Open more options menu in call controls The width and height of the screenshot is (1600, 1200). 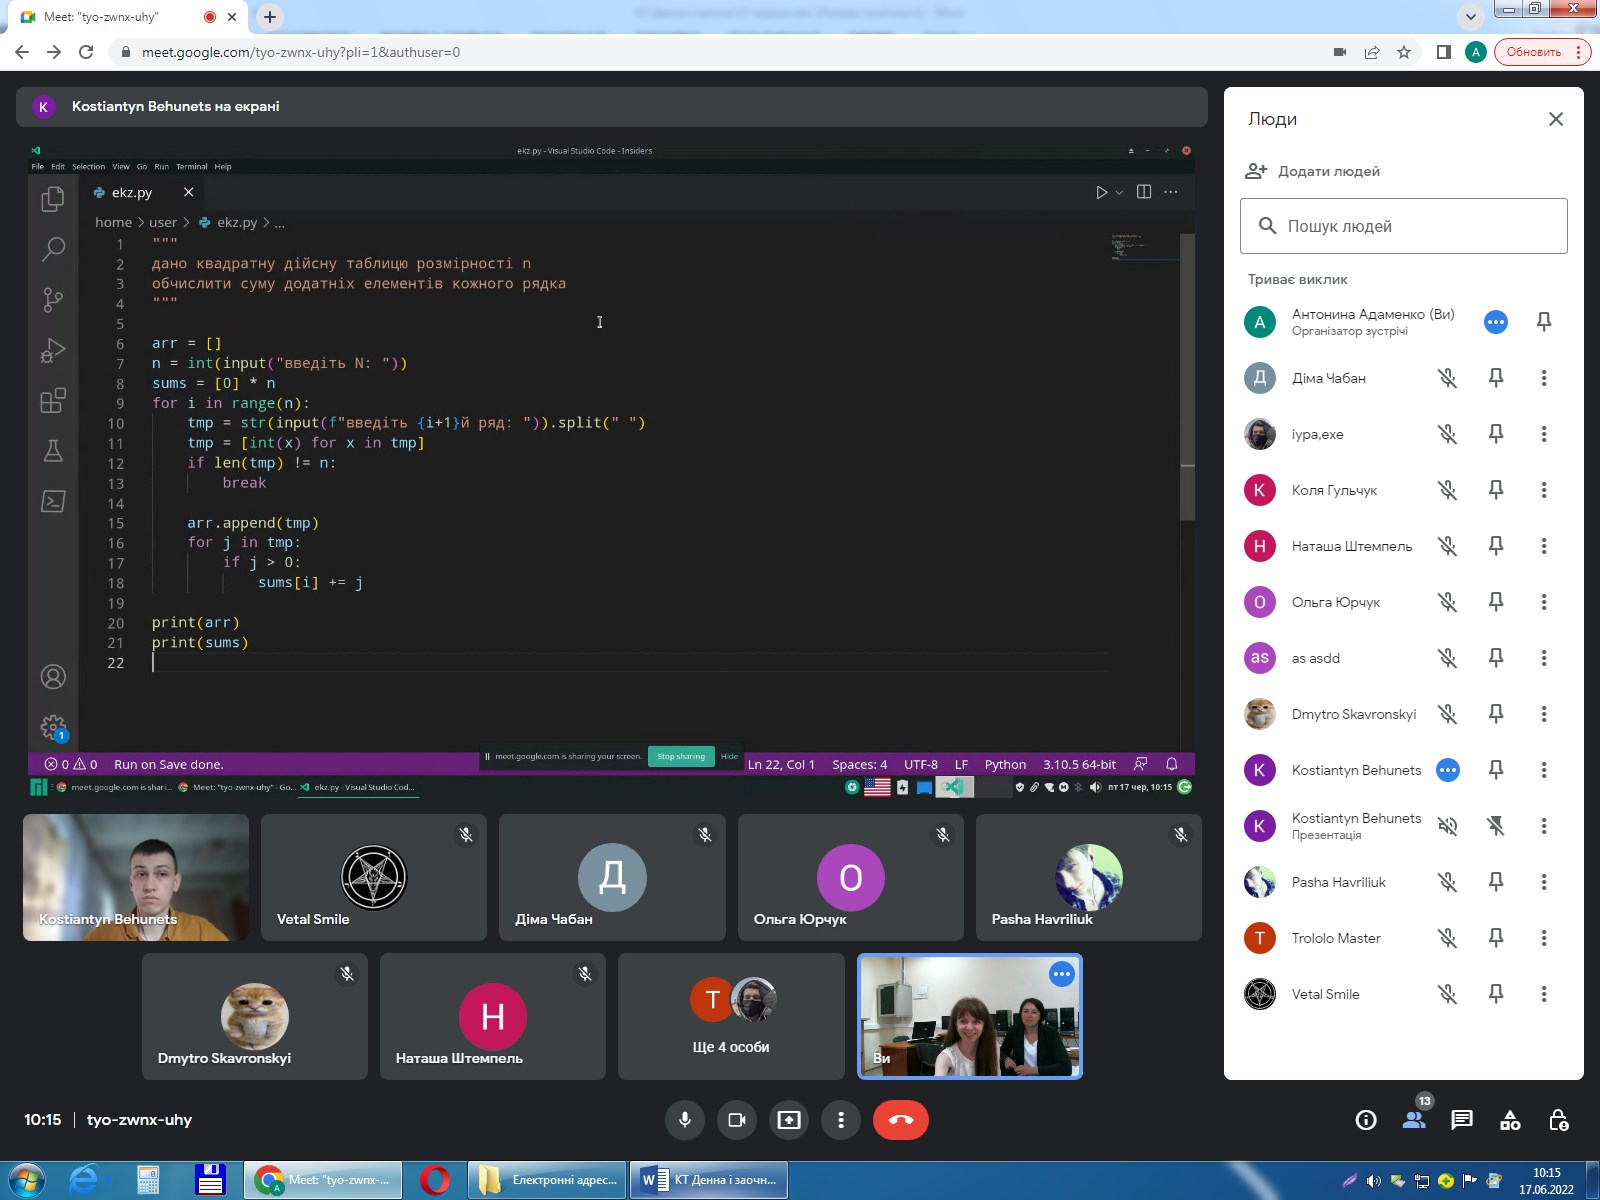pyautogui.click(x=841, y=1120)
